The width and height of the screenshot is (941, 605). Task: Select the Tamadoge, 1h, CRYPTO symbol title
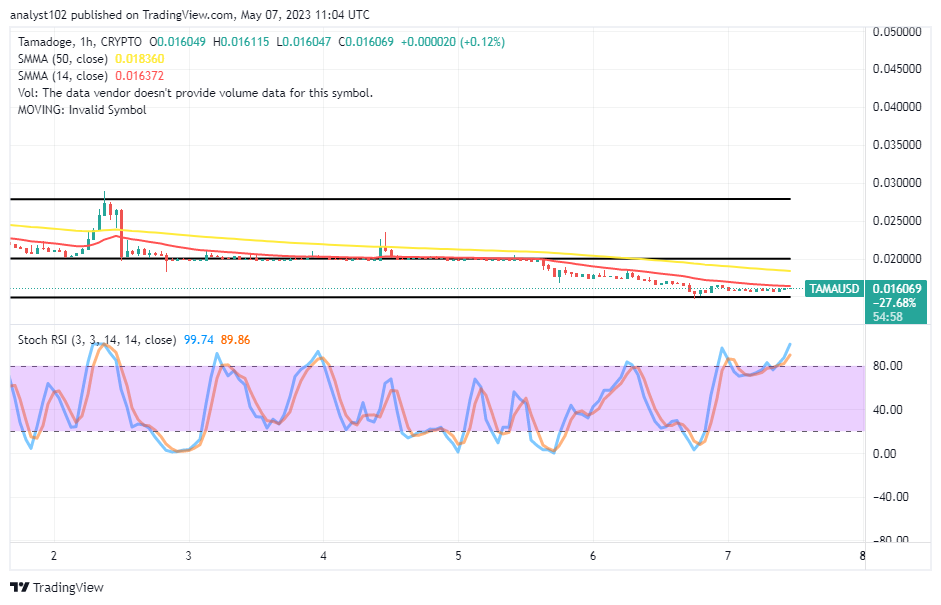coord(80,42)
